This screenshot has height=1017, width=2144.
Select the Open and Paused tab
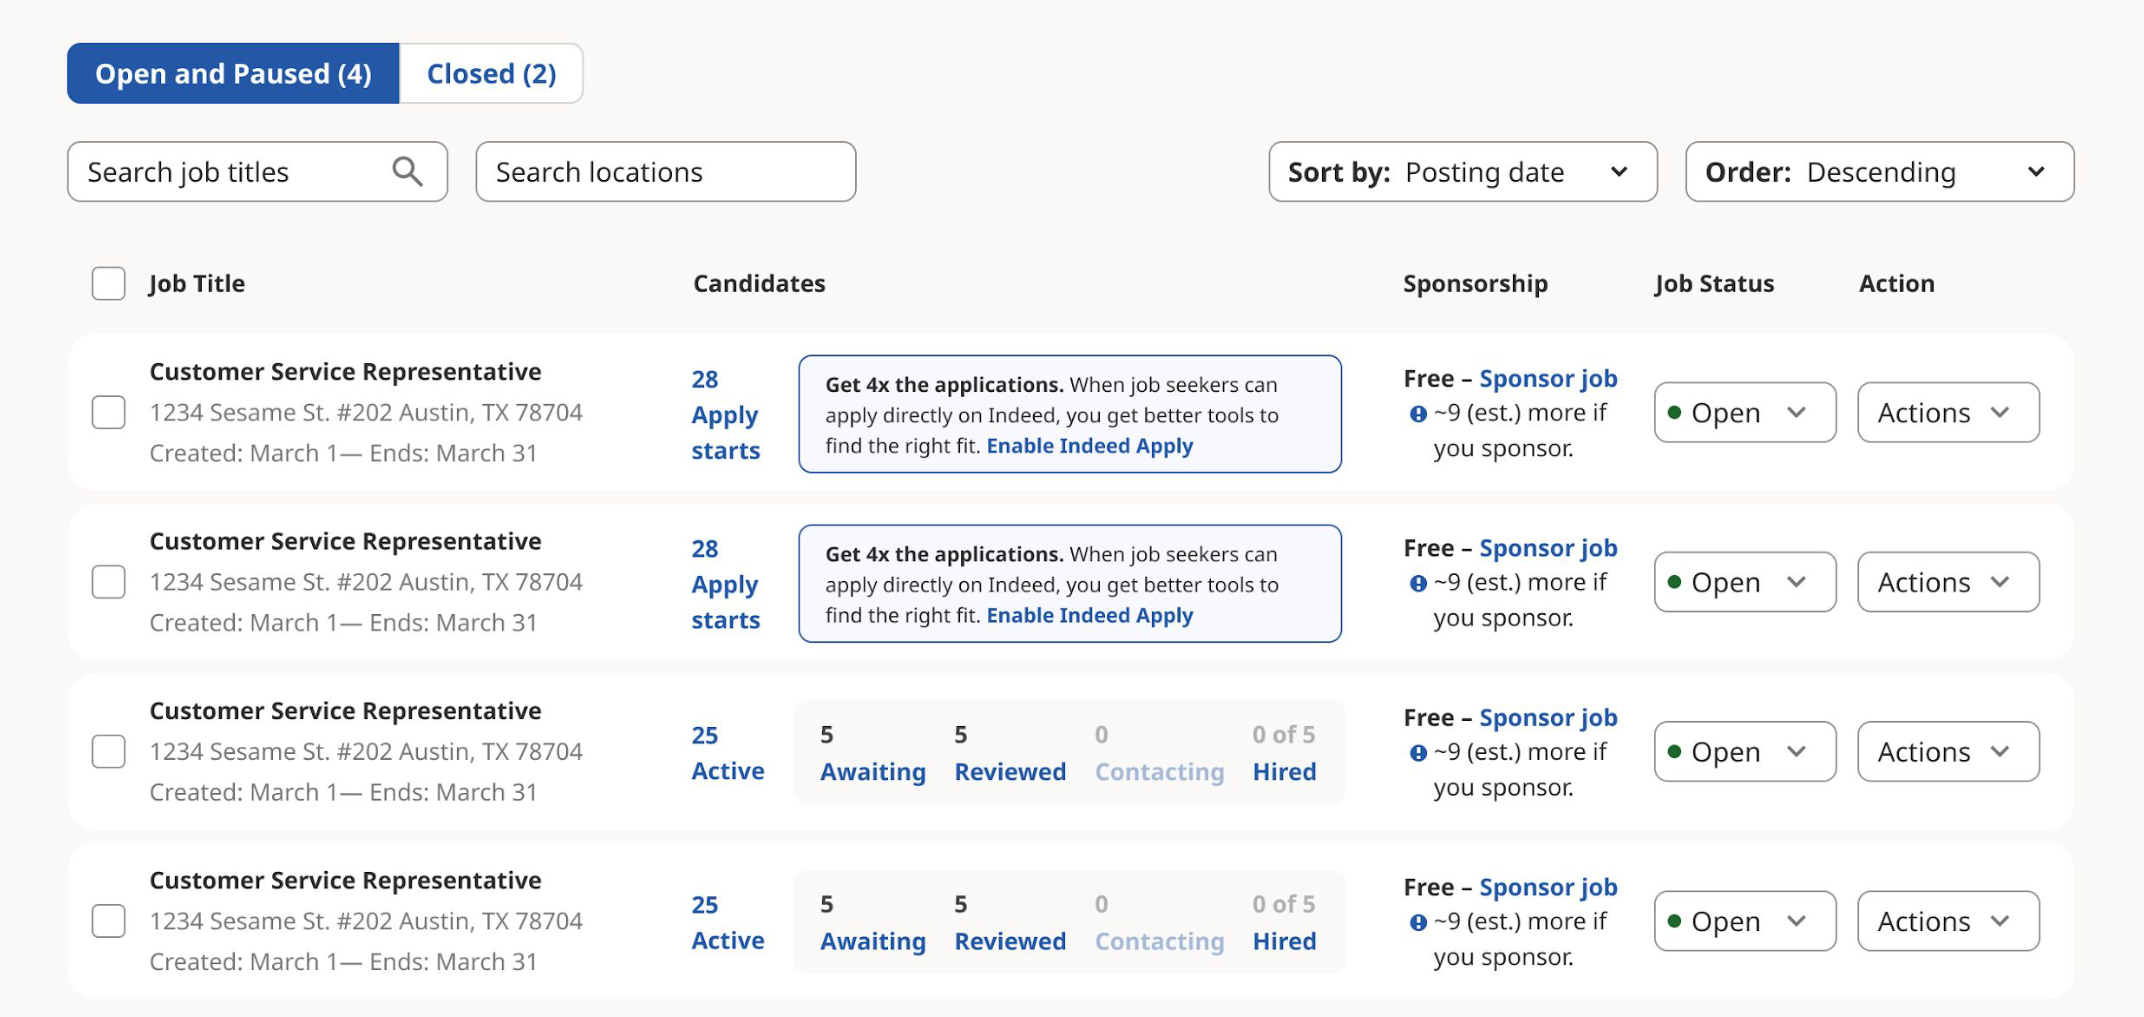pyautogui.click(x=232, y=72)
